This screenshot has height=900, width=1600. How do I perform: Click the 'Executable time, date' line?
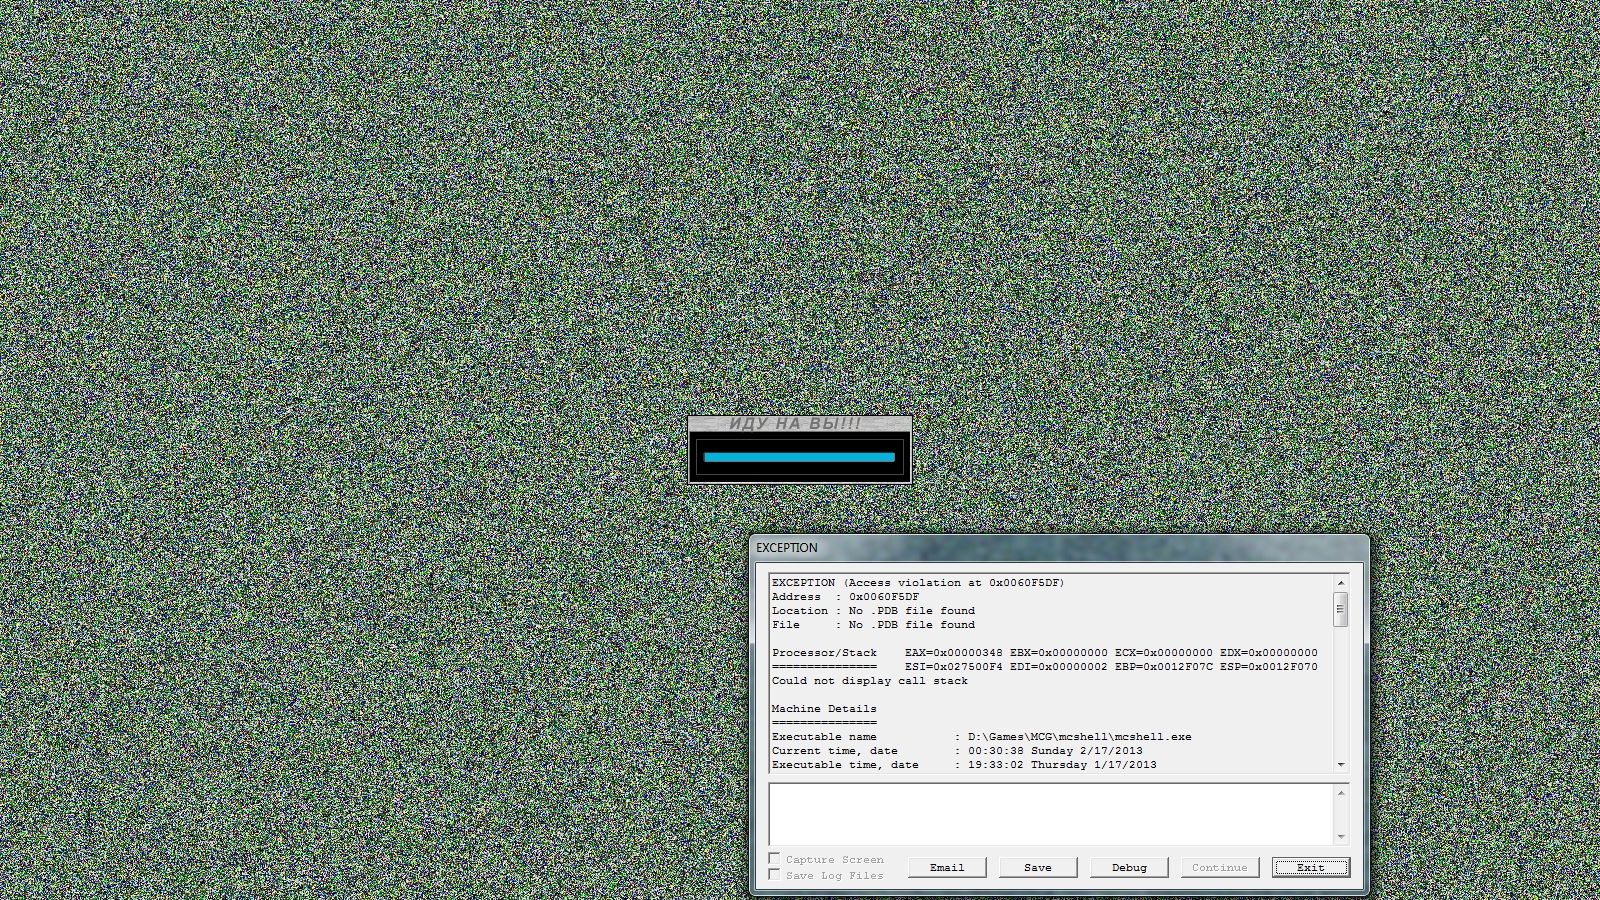964,764
